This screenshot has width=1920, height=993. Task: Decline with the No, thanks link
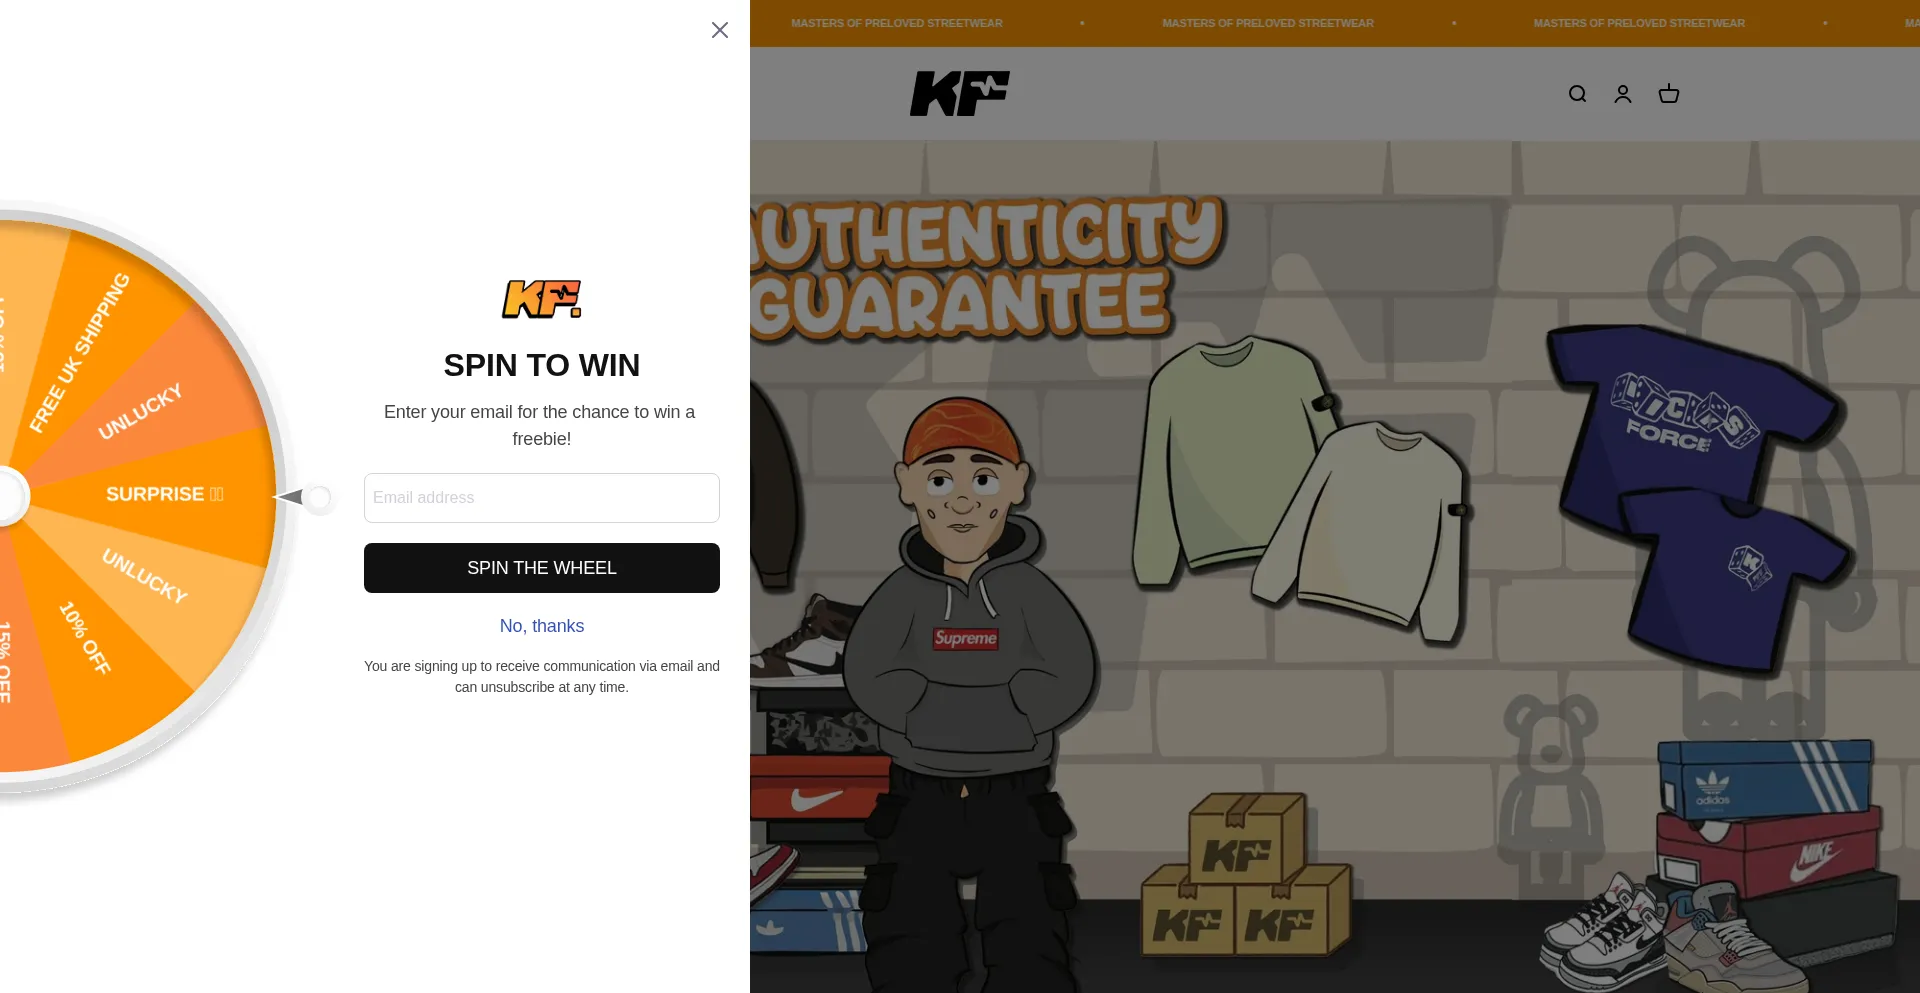(x=542, y=626)
